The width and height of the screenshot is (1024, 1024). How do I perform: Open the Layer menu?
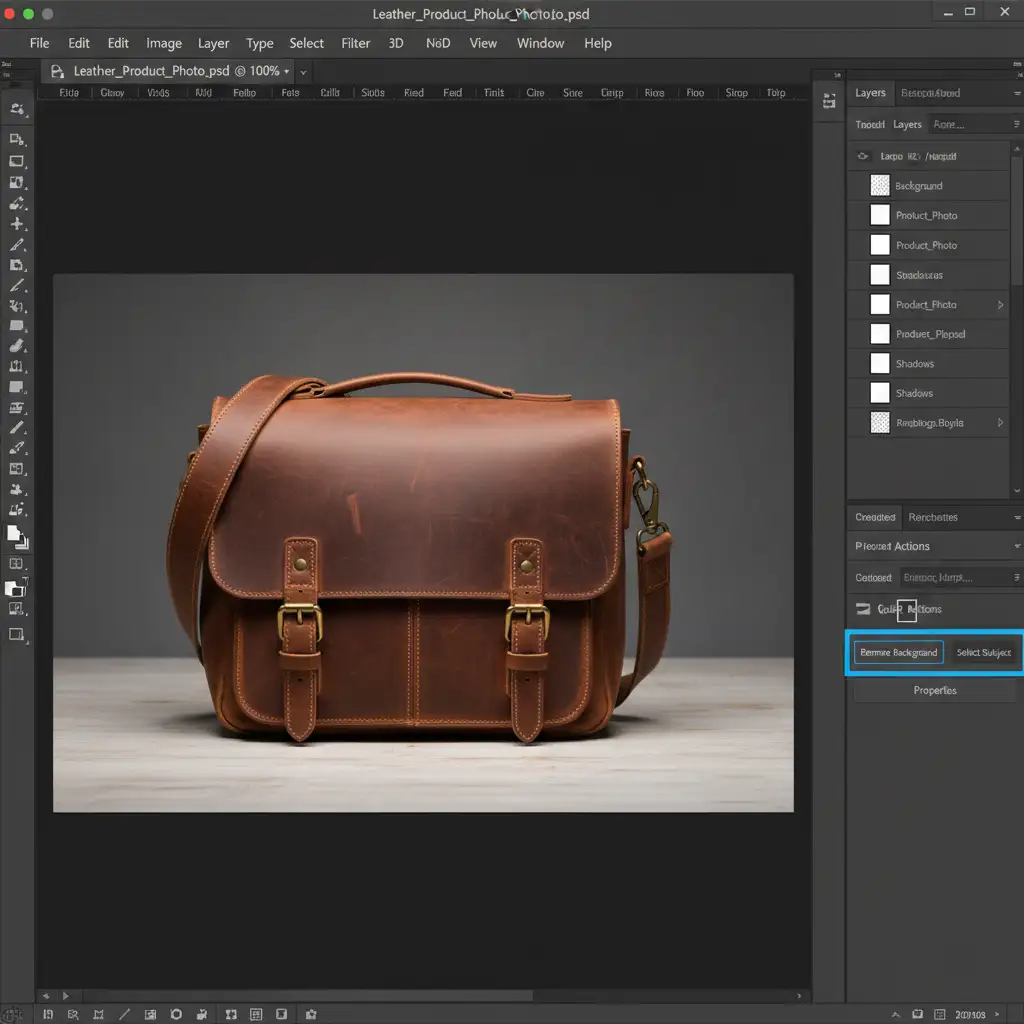click(213, 43)
